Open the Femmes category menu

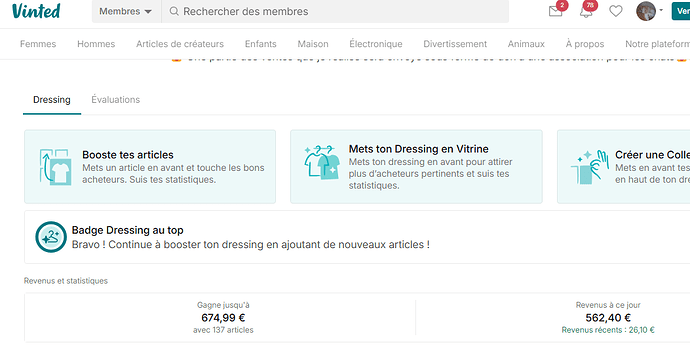point(38,44)
